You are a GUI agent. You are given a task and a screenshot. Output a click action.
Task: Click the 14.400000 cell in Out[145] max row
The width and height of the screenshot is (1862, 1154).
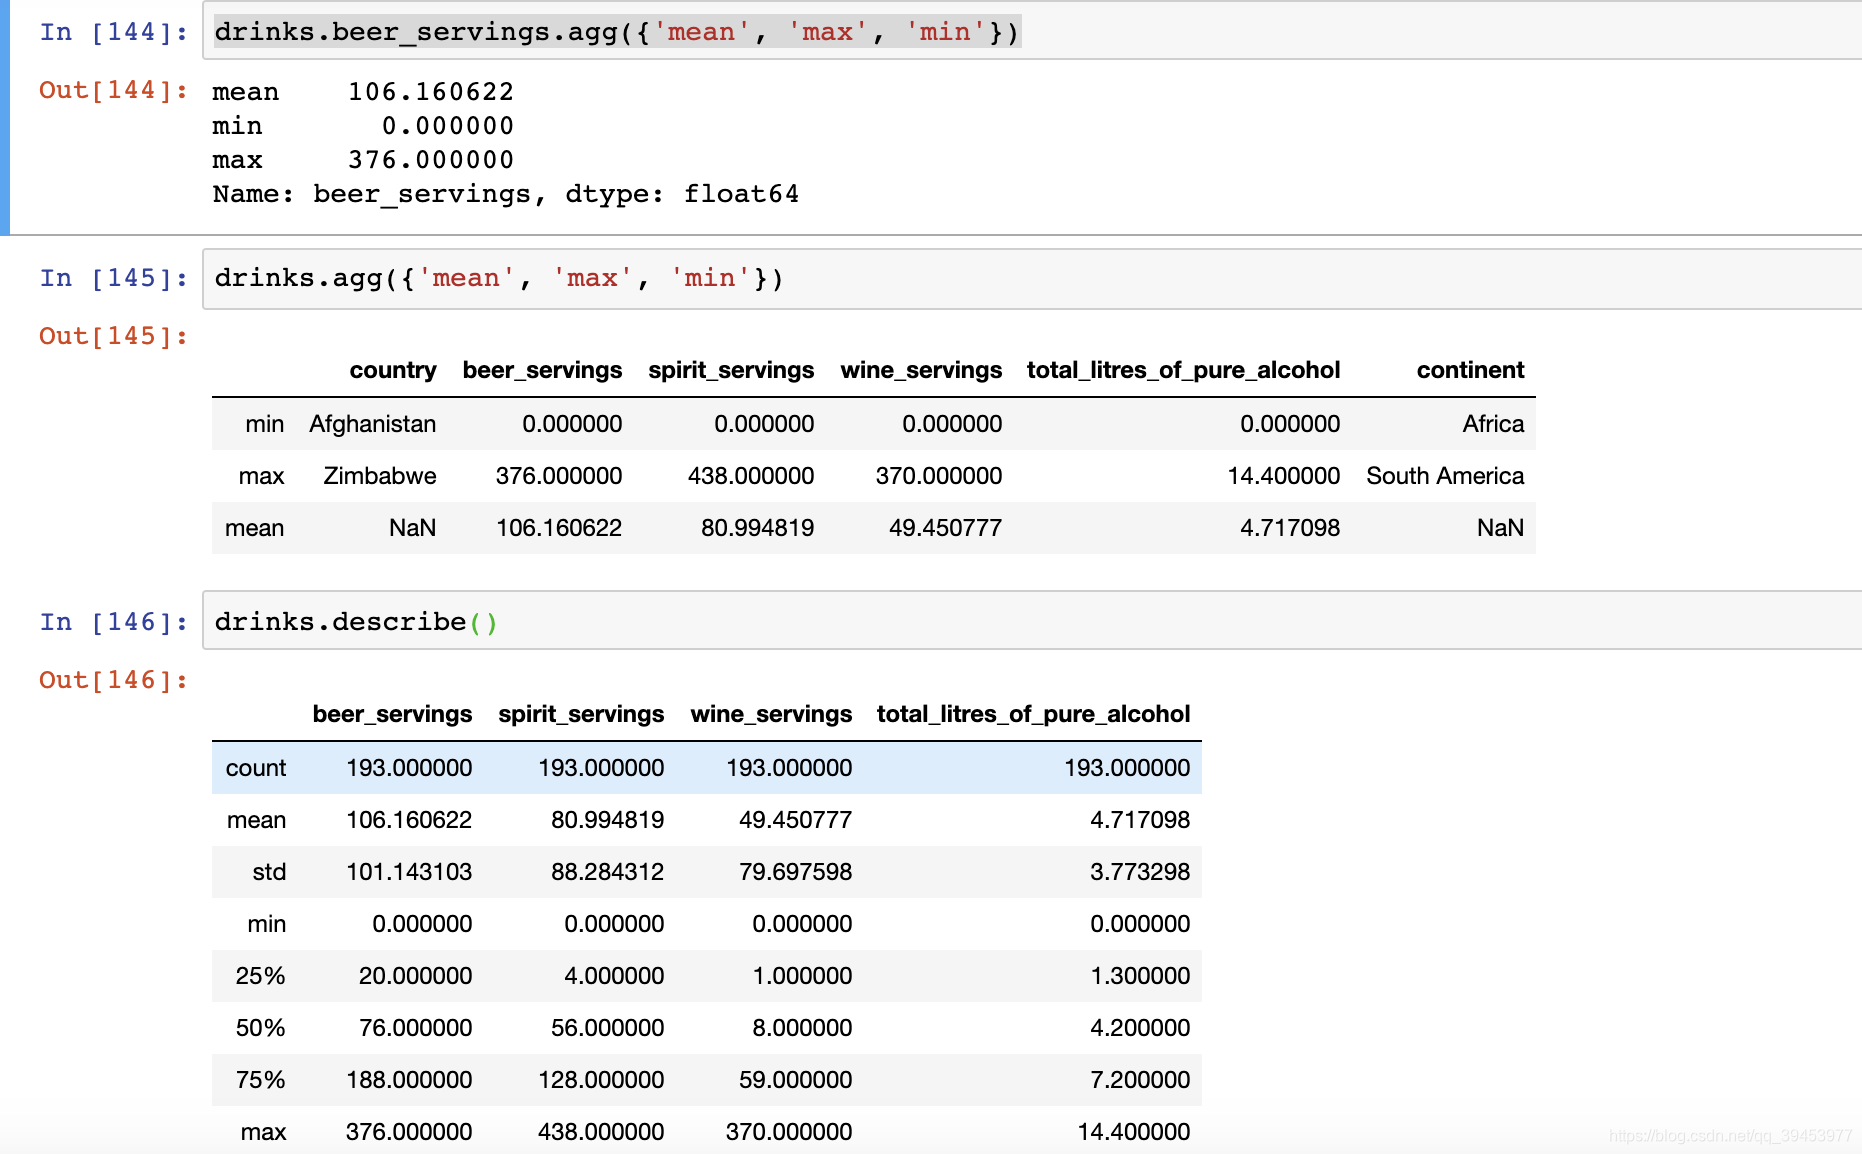click(x=1284, y=476)
